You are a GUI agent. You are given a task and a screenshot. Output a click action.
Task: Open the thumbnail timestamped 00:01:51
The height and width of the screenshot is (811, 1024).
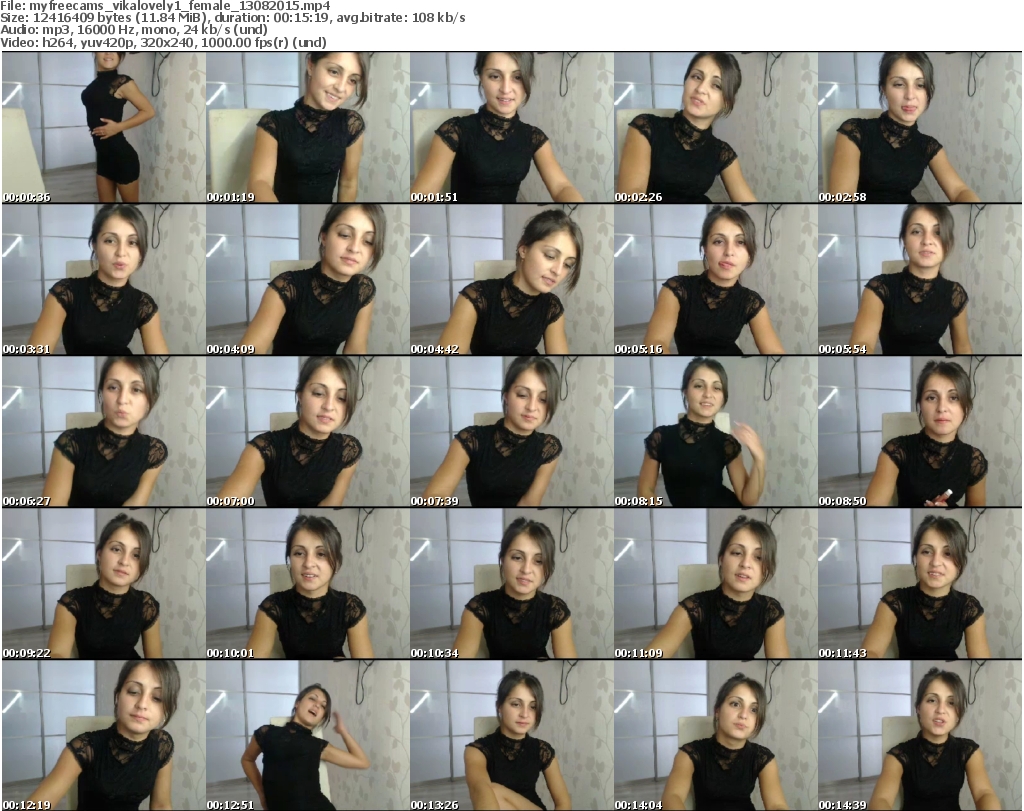pyautogui.click(x=511, y=127)
